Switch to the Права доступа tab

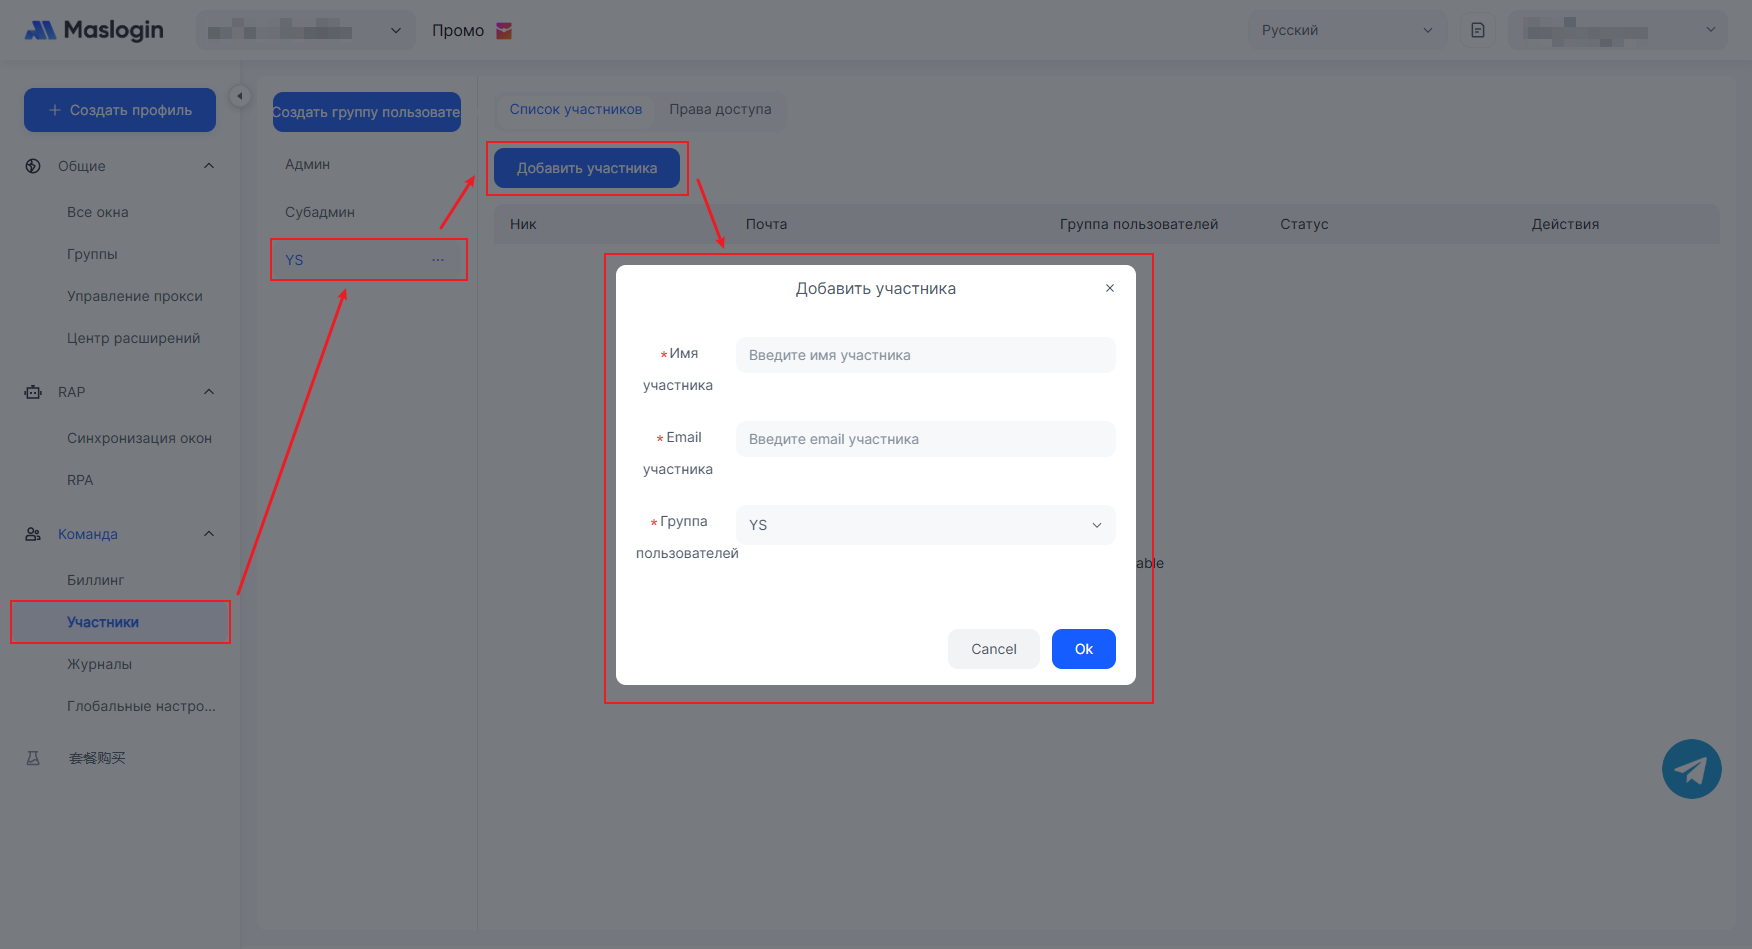720,109
